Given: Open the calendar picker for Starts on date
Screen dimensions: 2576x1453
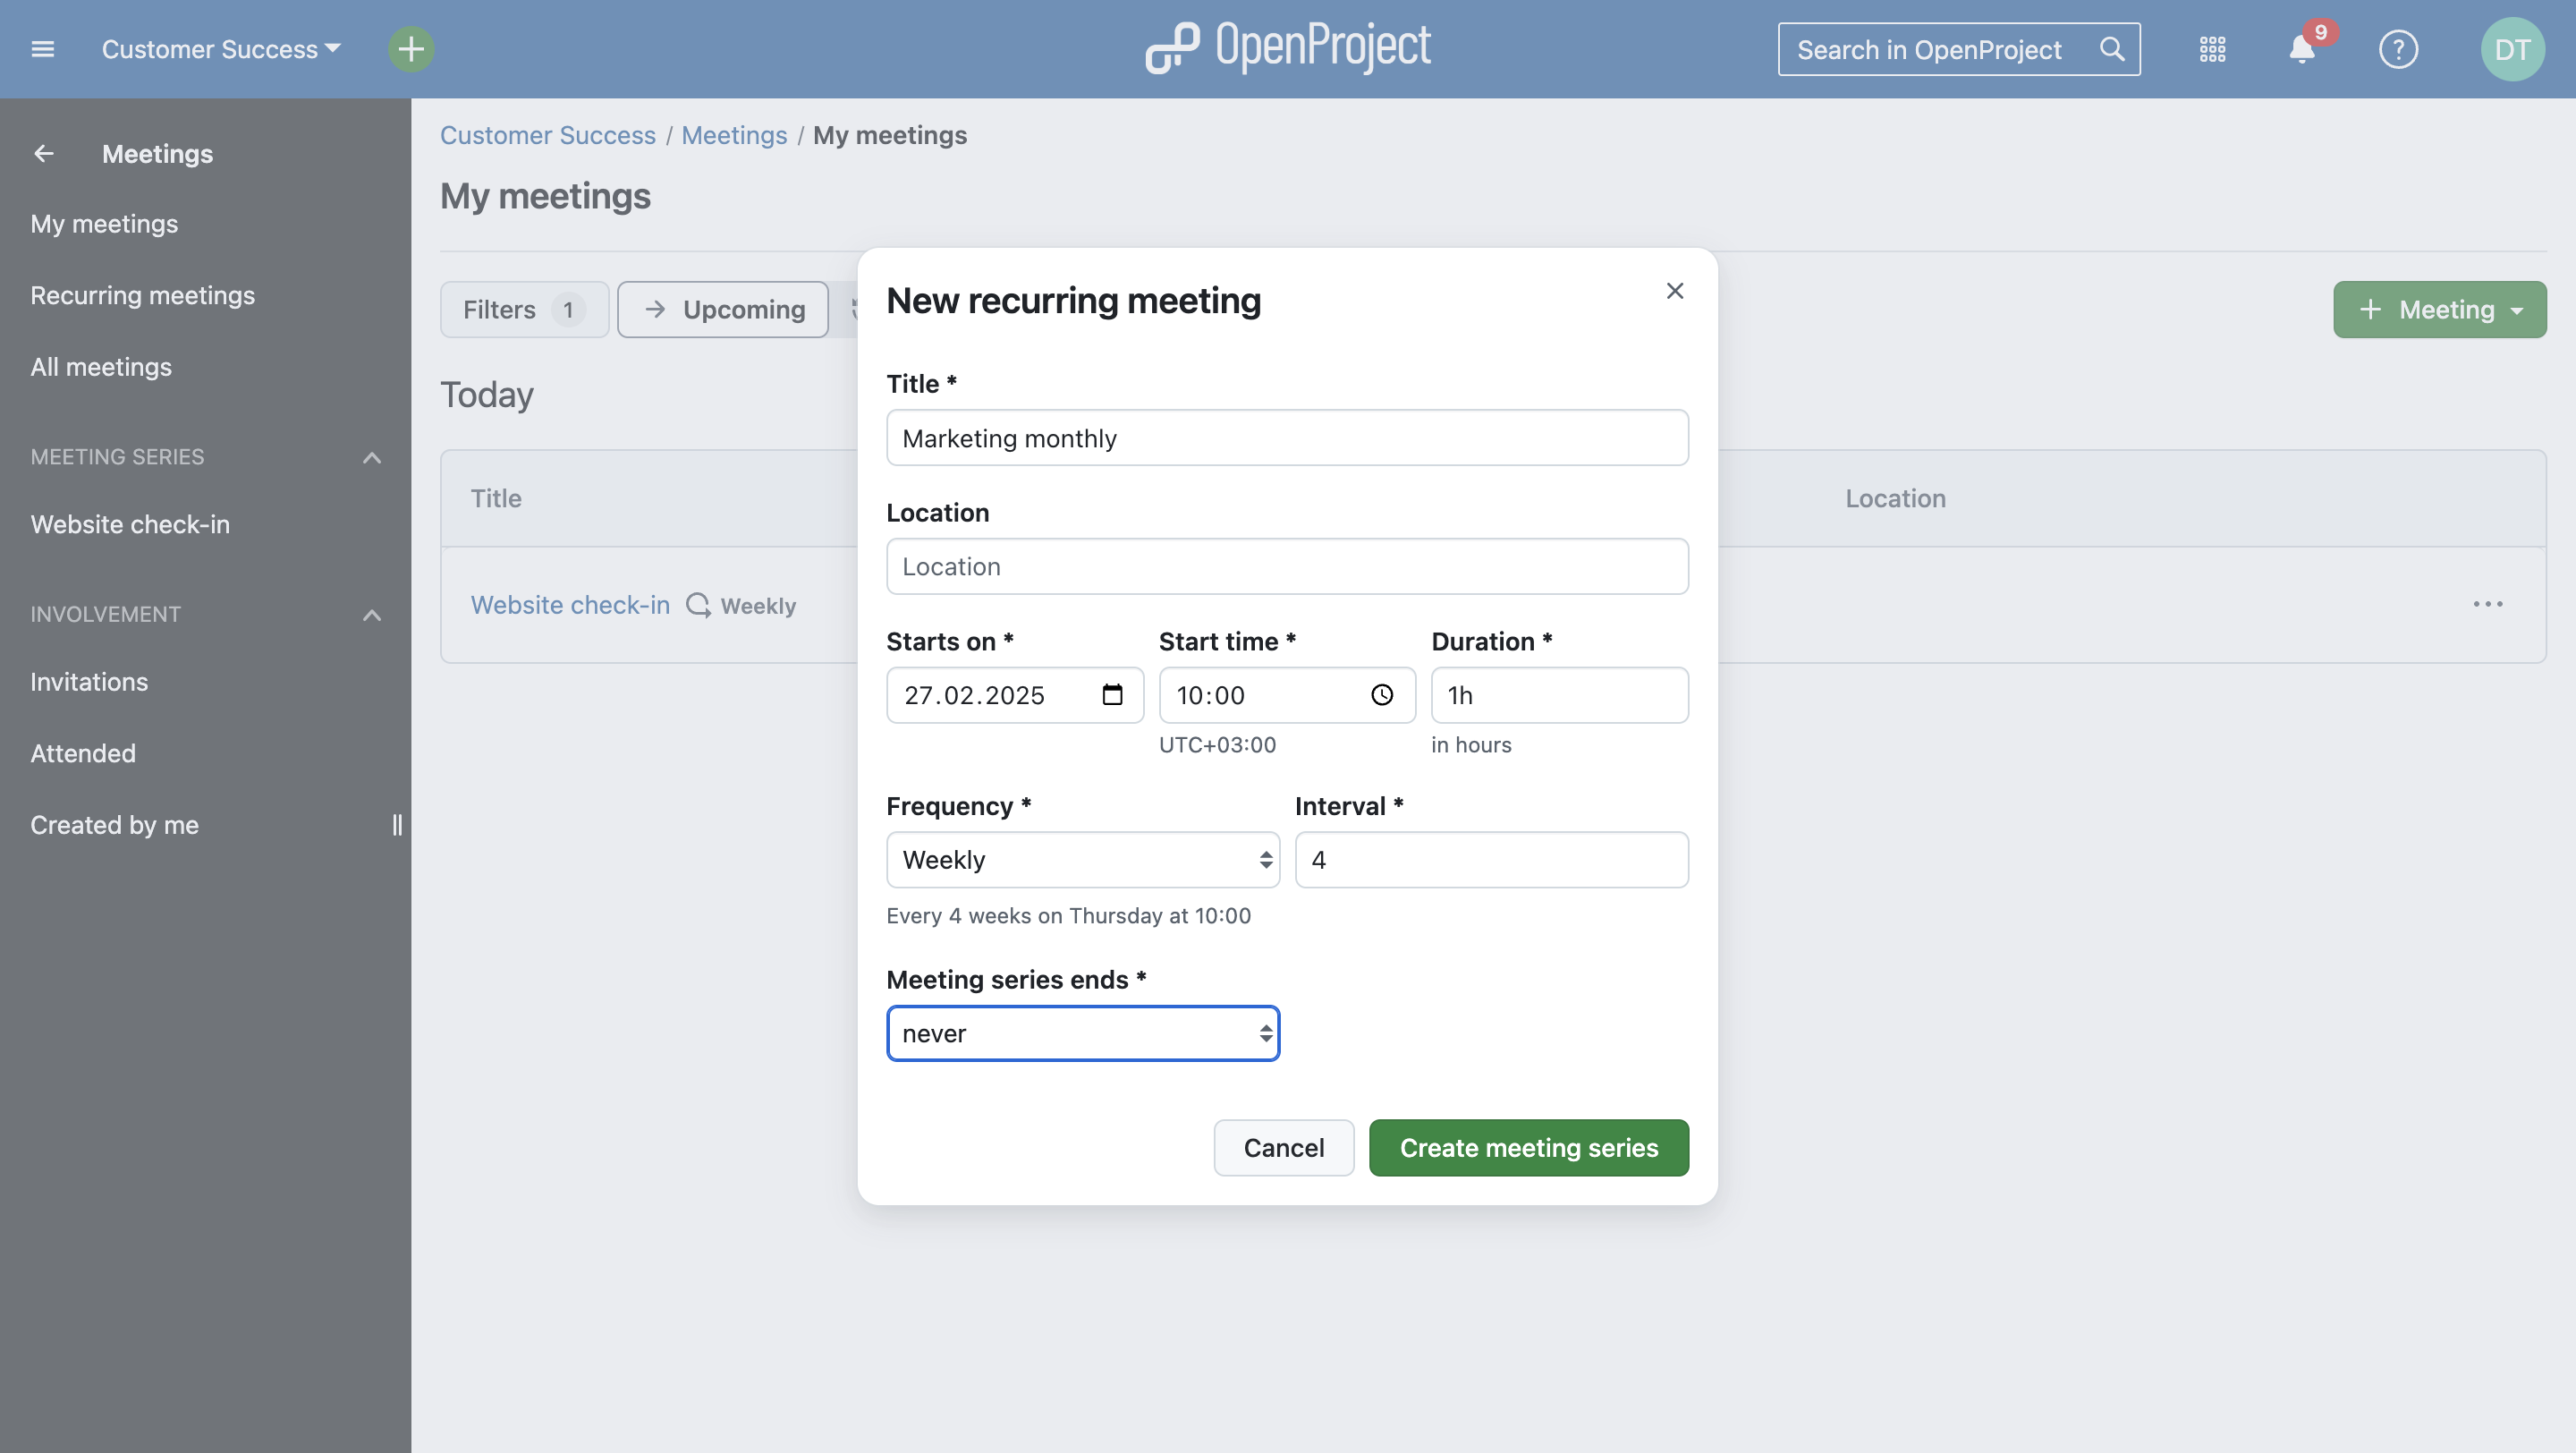Looking at the screenshot, I should tap(1113, 695).
